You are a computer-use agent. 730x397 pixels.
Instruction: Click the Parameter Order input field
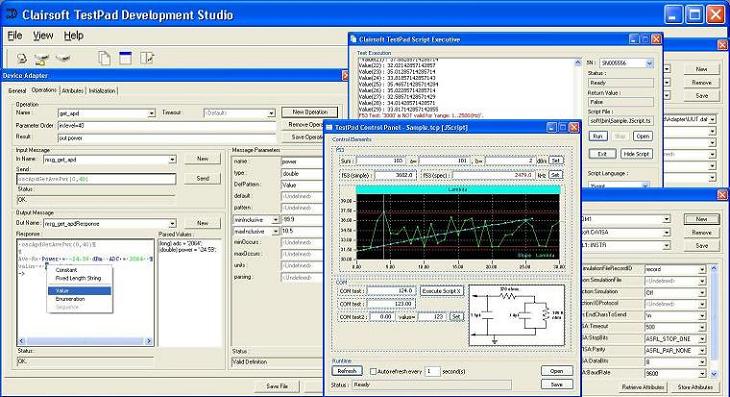point(166,126)
